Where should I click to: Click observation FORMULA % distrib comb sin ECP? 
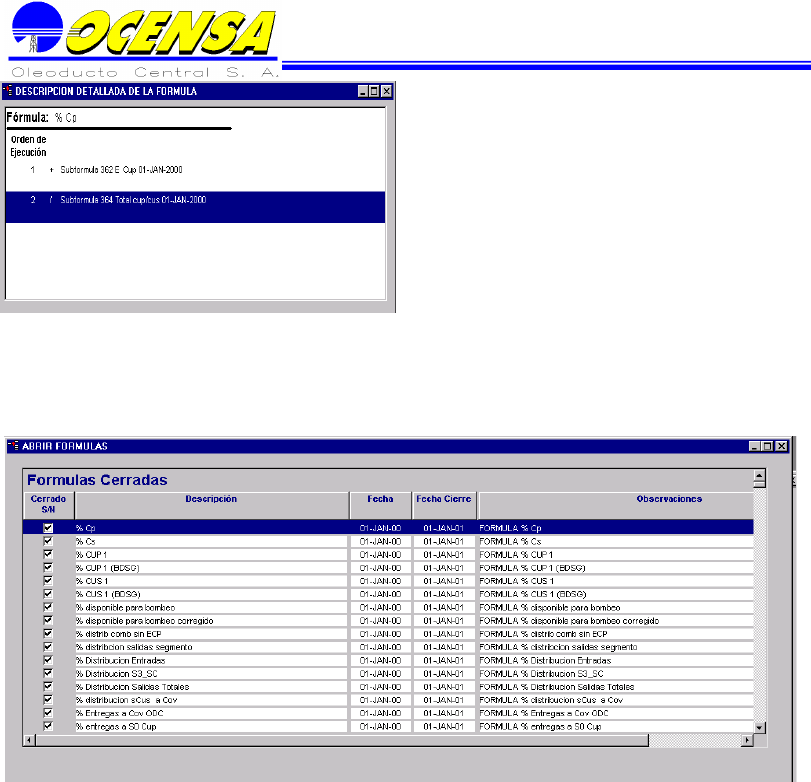[616, 634]
